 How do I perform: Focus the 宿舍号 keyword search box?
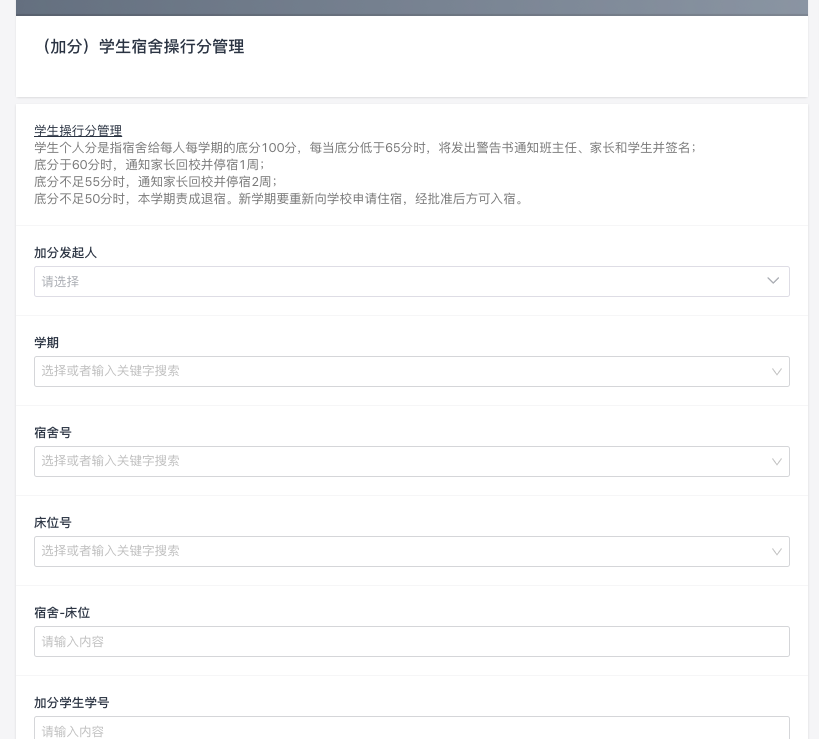(400, 461)
